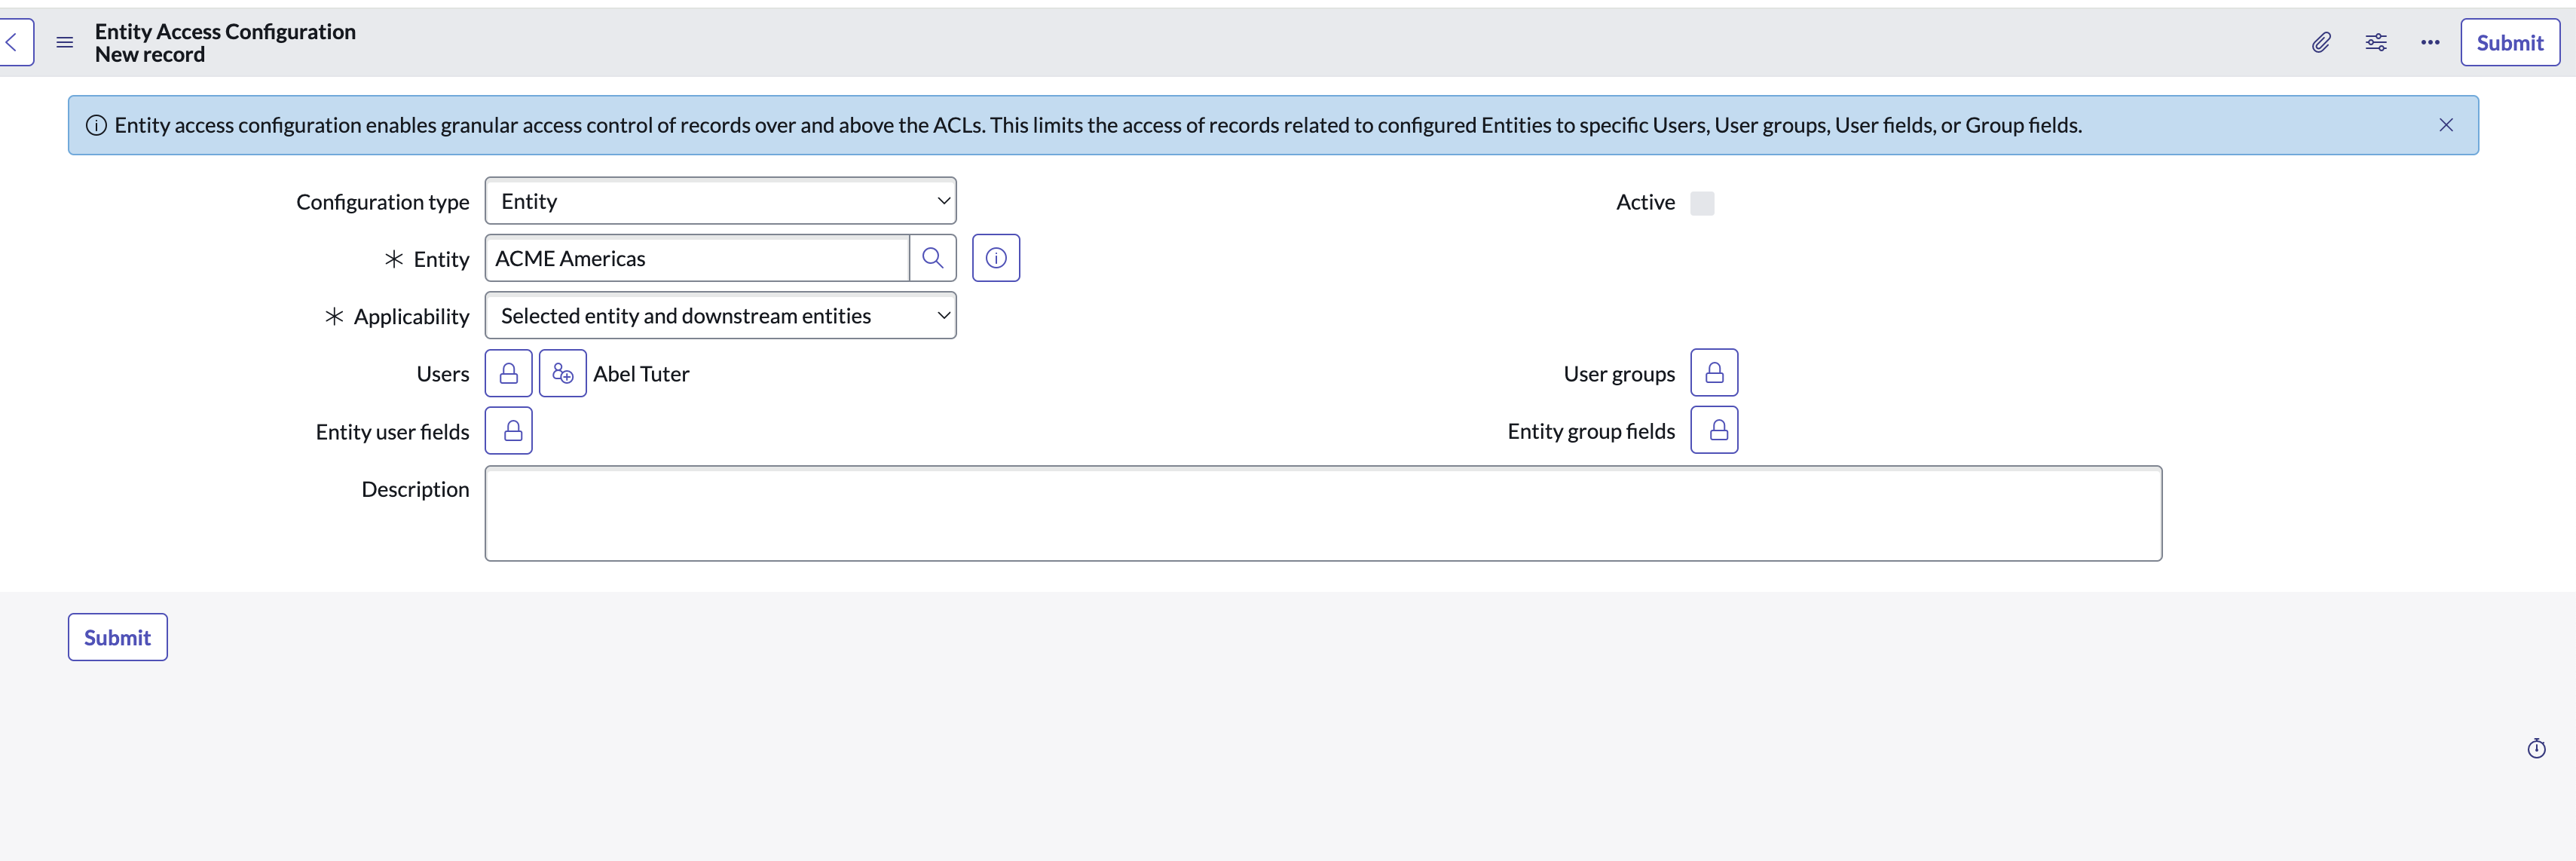
Task: Click the paperclip manage attachments icon
Action: point(2321,42)
